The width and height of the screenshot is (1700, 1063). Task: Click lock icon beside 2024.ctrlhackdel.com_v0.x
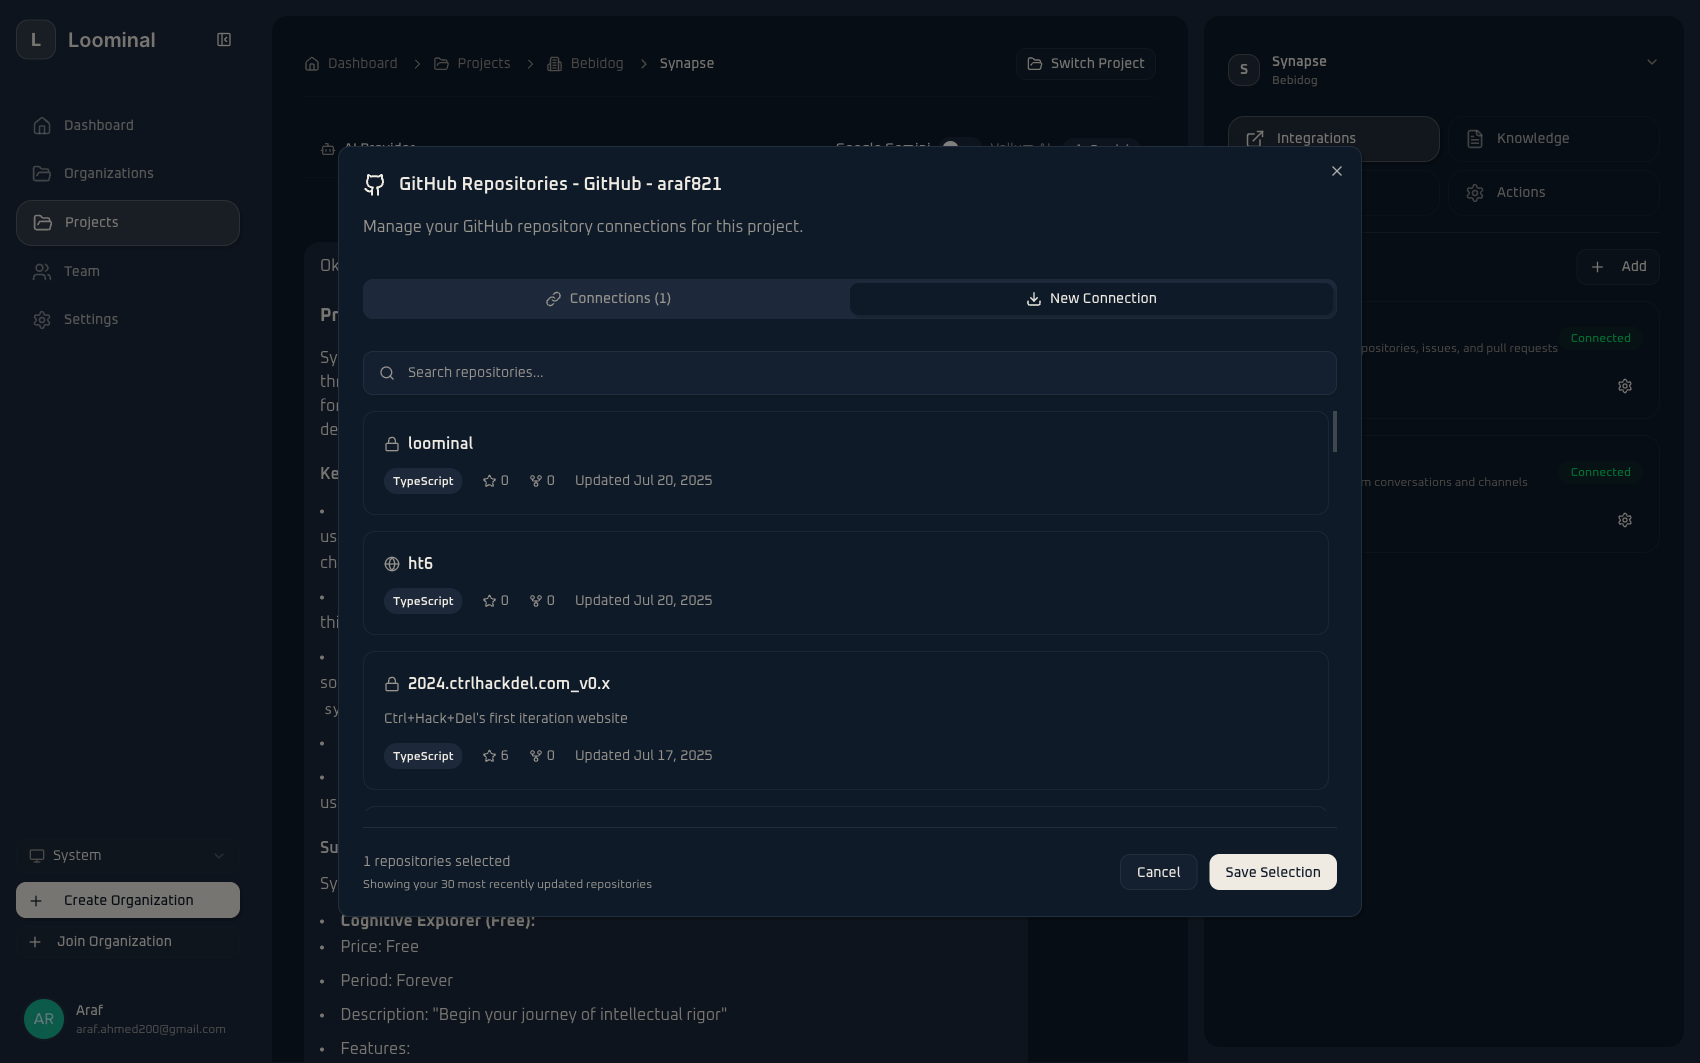(x=392, y=684)
